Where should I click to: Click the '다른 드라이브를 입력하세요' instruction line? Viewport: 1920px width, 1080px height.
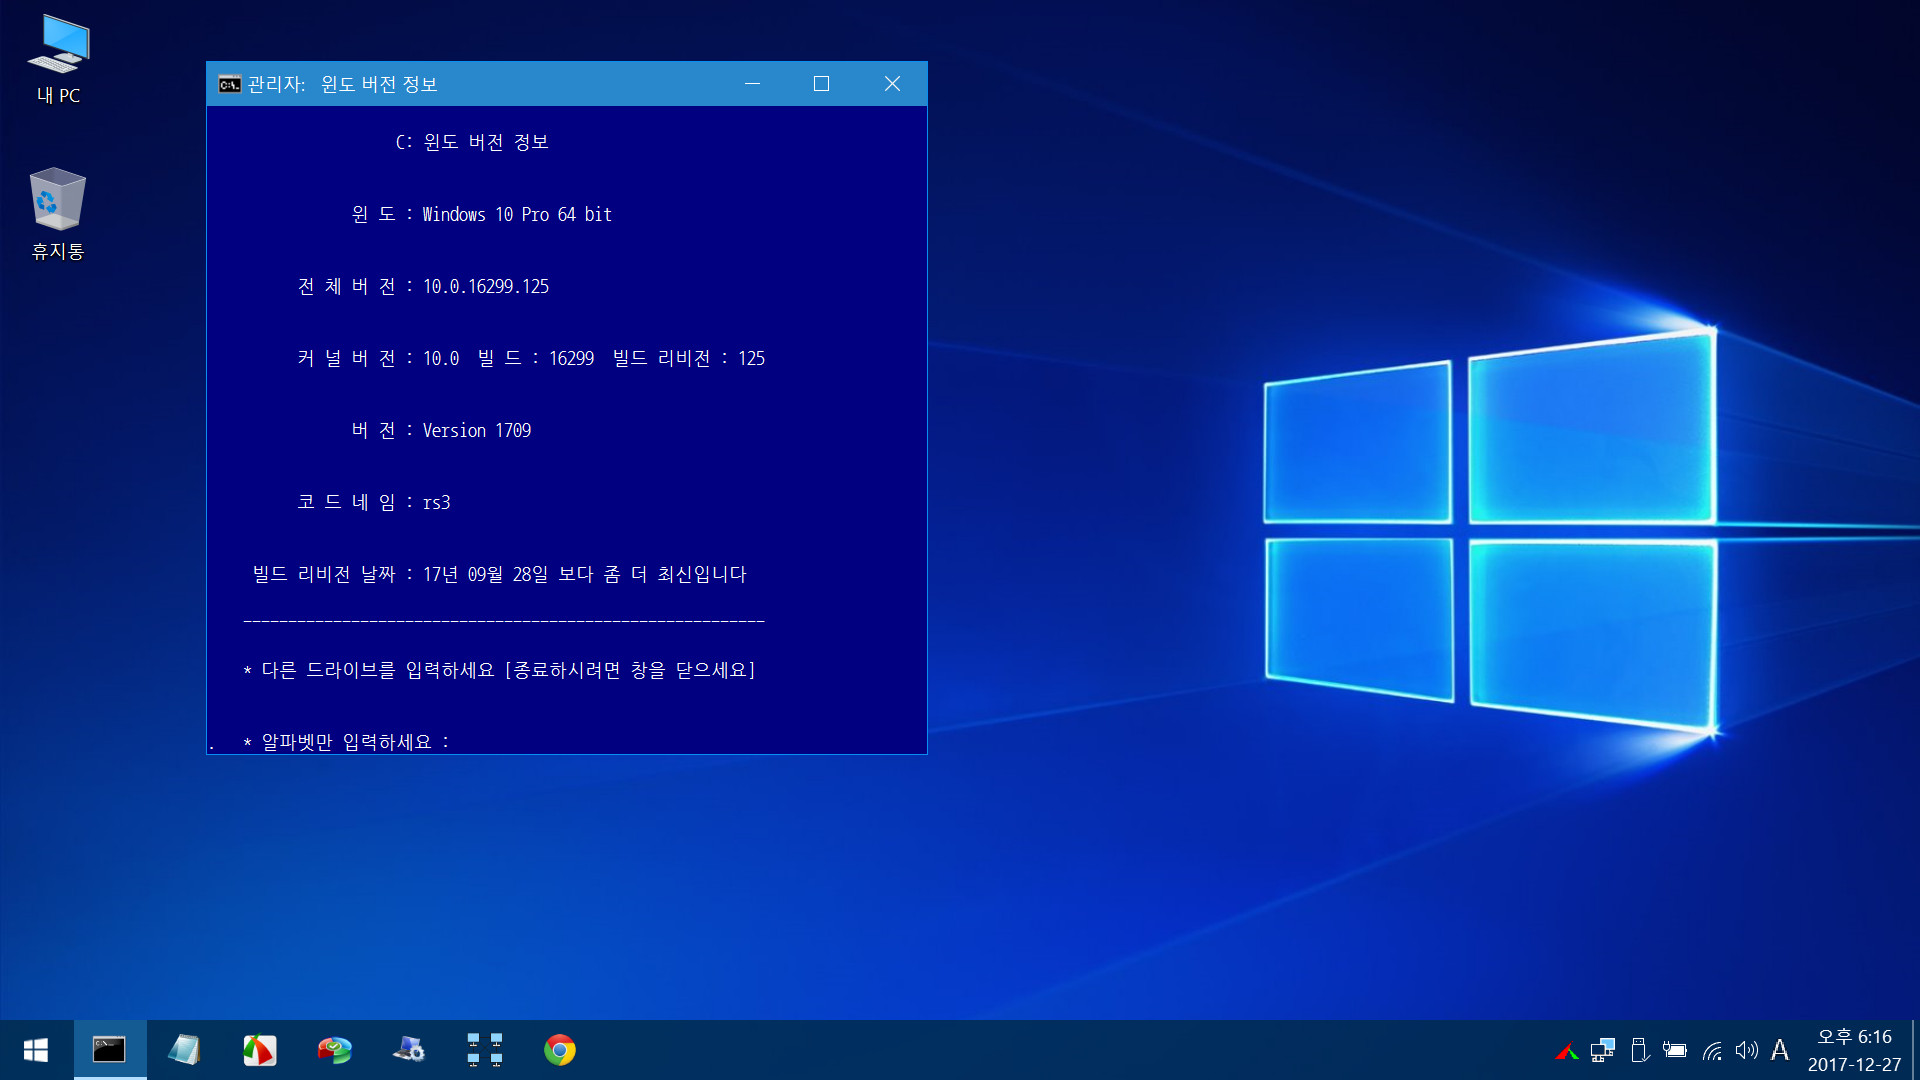[500, 670]
